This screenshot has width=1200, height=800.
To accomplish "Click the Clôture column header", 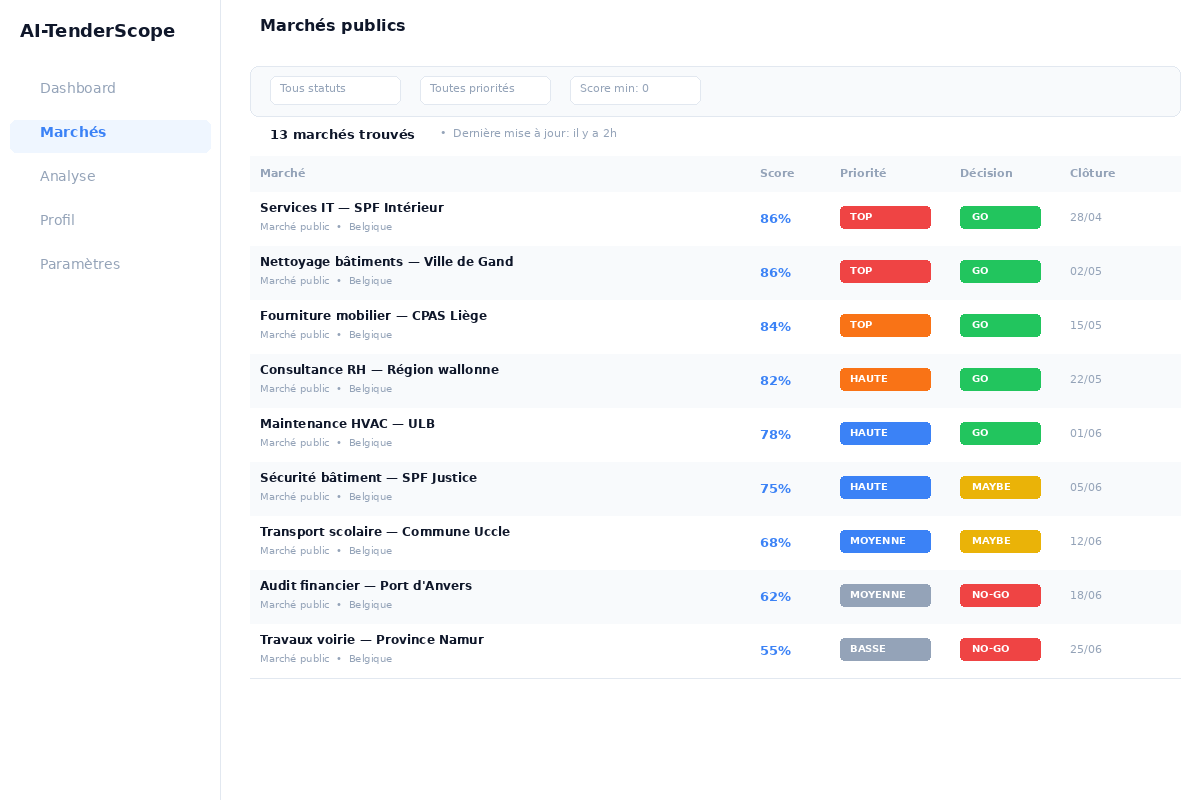I will point(1092,174).
